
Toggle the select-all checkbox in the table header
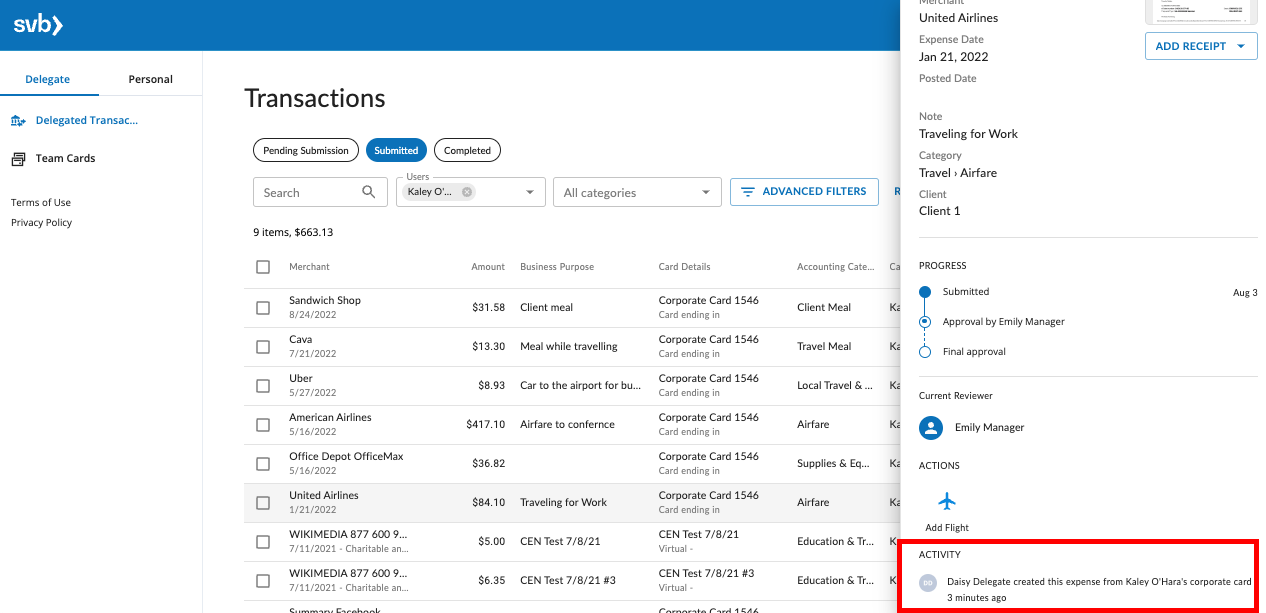(x=263, y=267)
